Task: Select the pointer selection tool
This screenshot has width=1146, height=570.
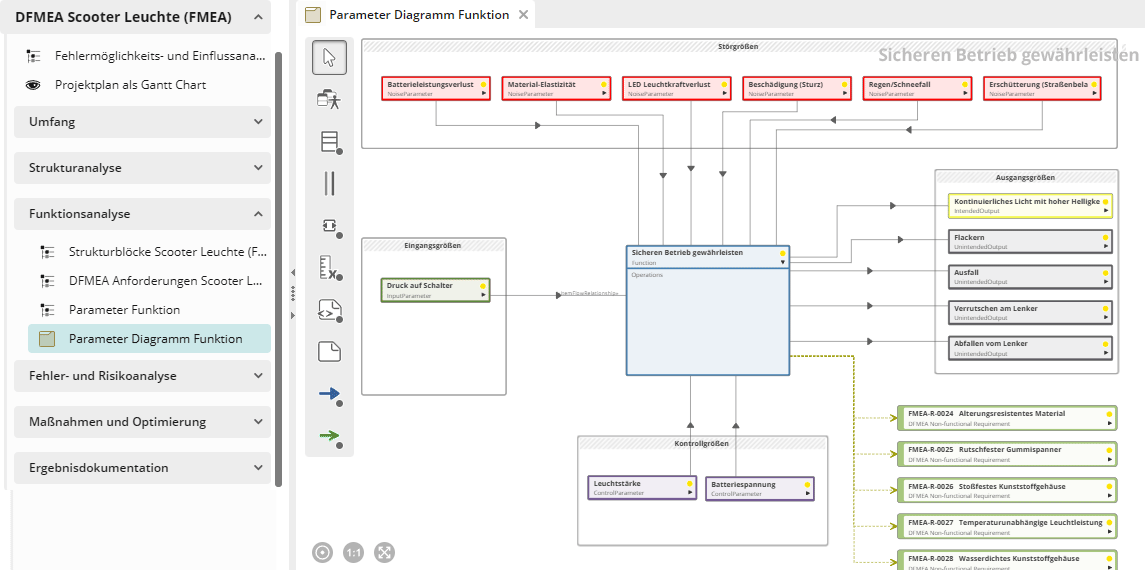Action: (x=329, y=58)
